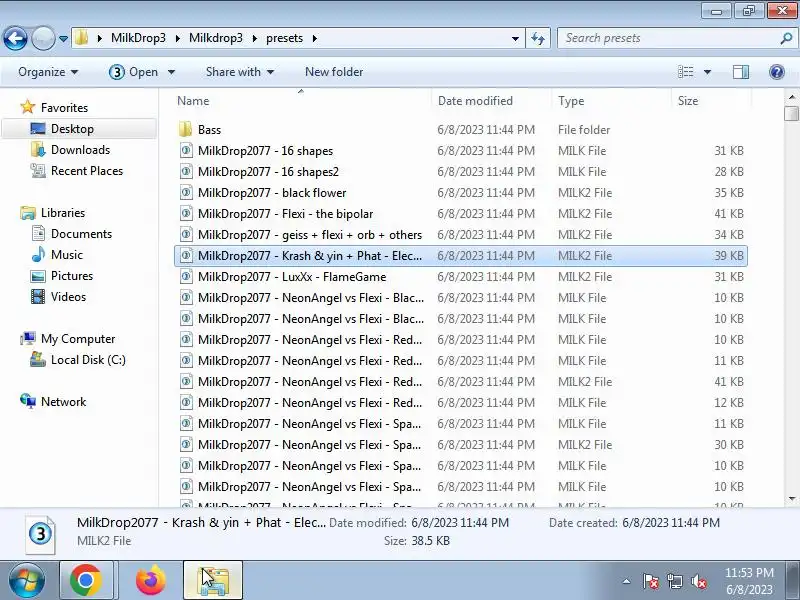The width and height of the screenshot is (800, 600).
Task: Click network tray icon
Action: point(674,581)
